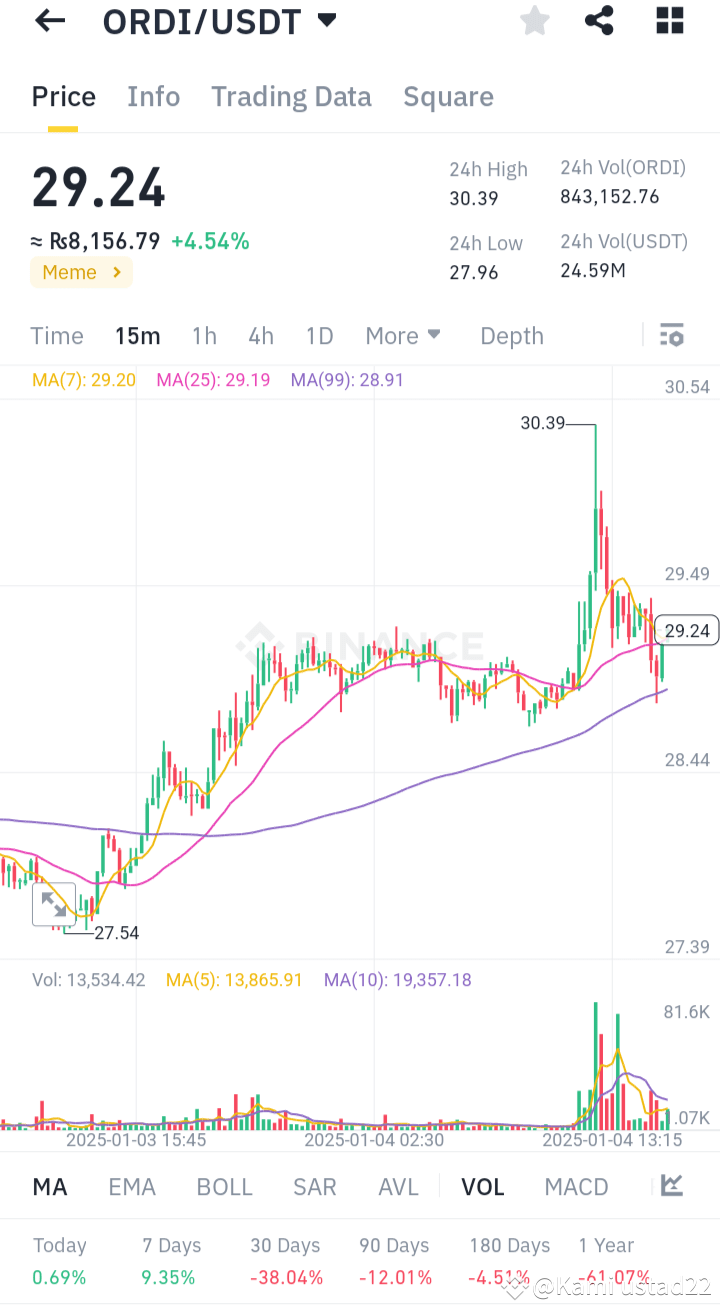Open the Meme category tag
Viewport: 720px width, 1309px height.
81,271
